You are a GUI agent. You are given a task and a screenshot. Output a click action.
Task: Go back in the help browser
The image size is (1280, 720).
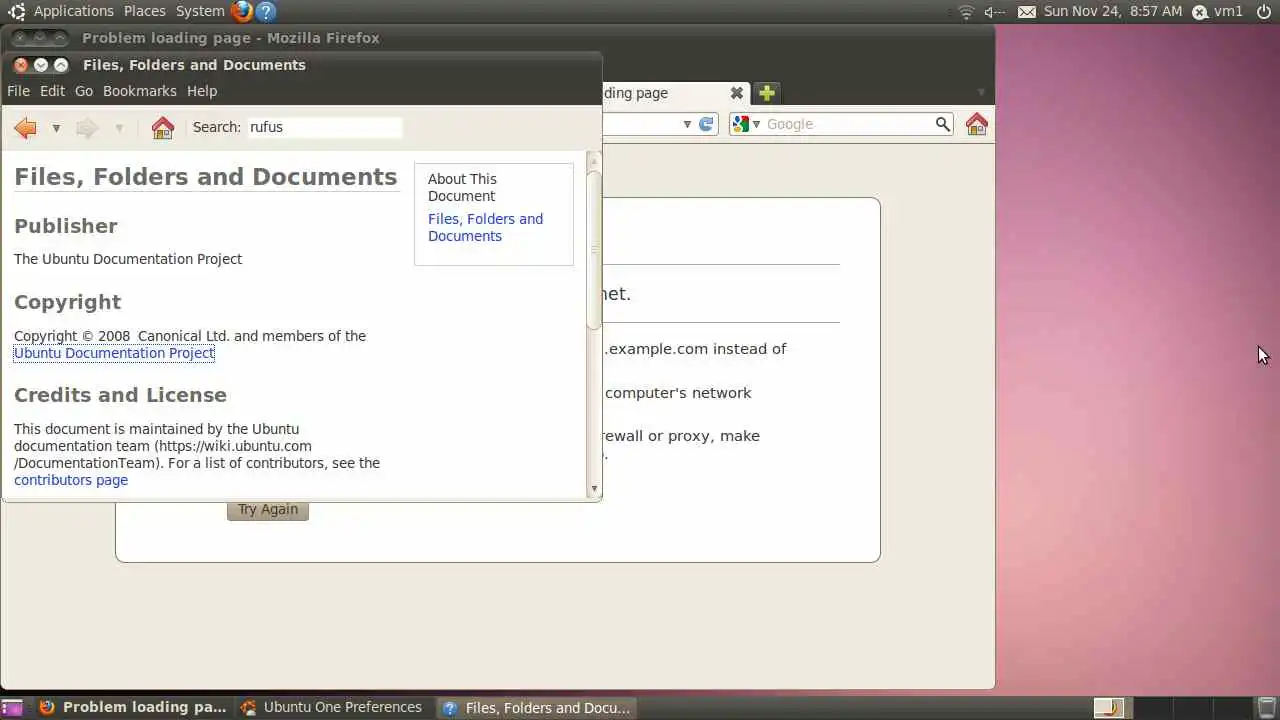coord(26,127)
